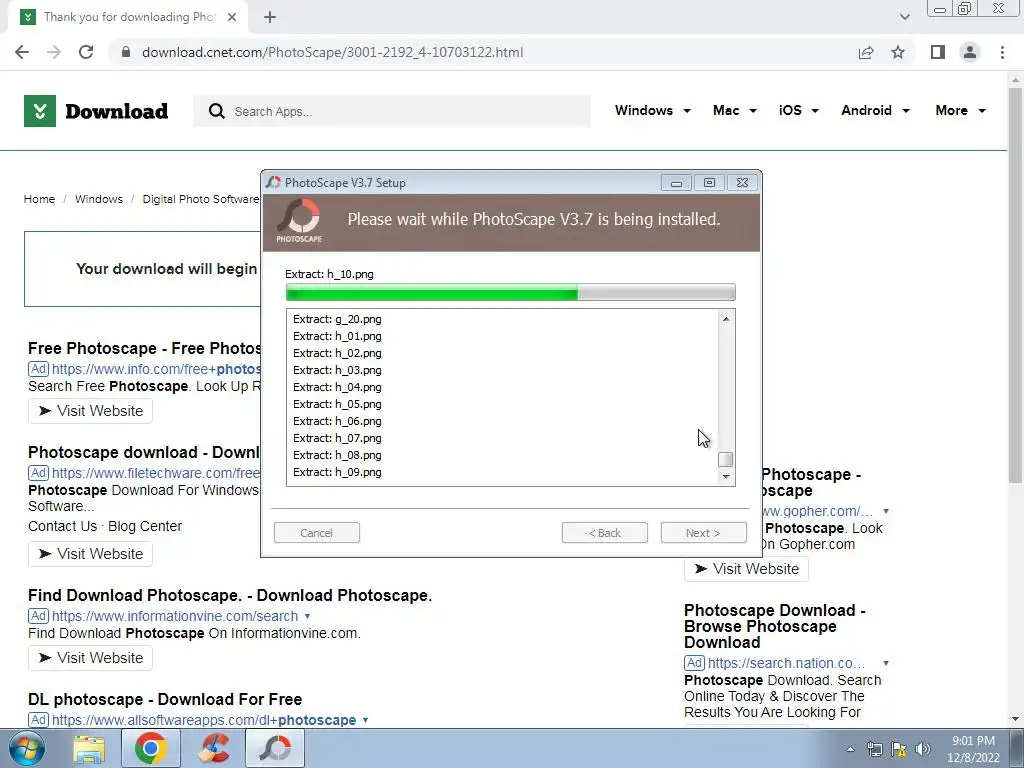Screen dimensions: 1024x768
Task: Show hidden tray icons arrow
Action: point(850,749)
